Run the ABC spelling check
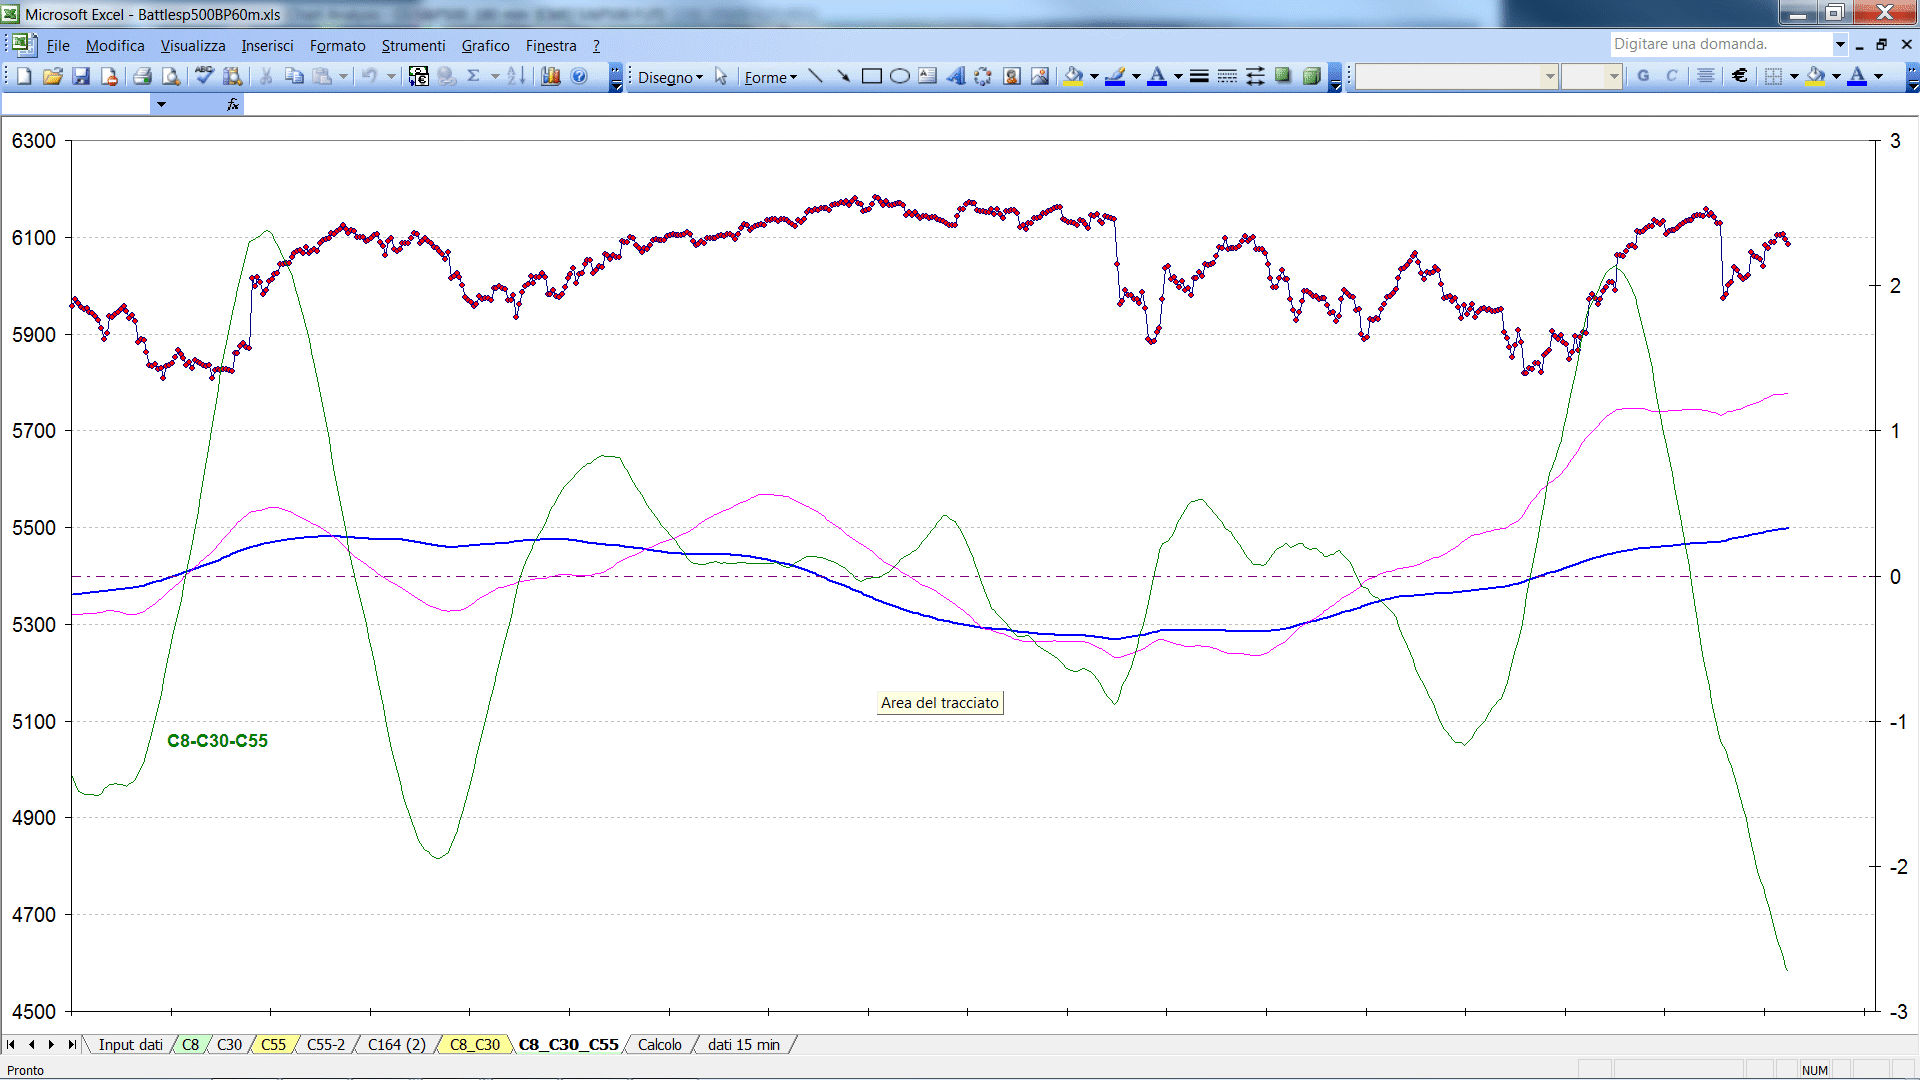This screenshot has width=1920, height=1080. [204, 76]
